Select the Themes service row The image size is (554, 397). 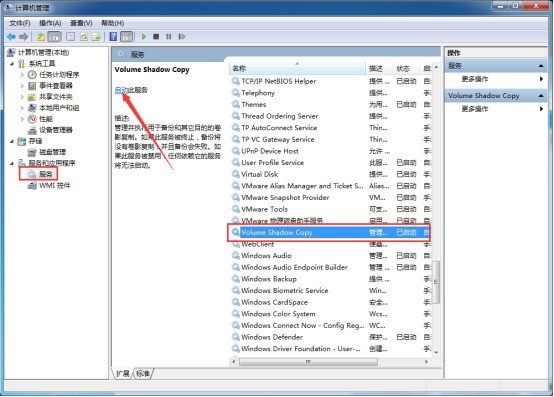click(330, 105)
